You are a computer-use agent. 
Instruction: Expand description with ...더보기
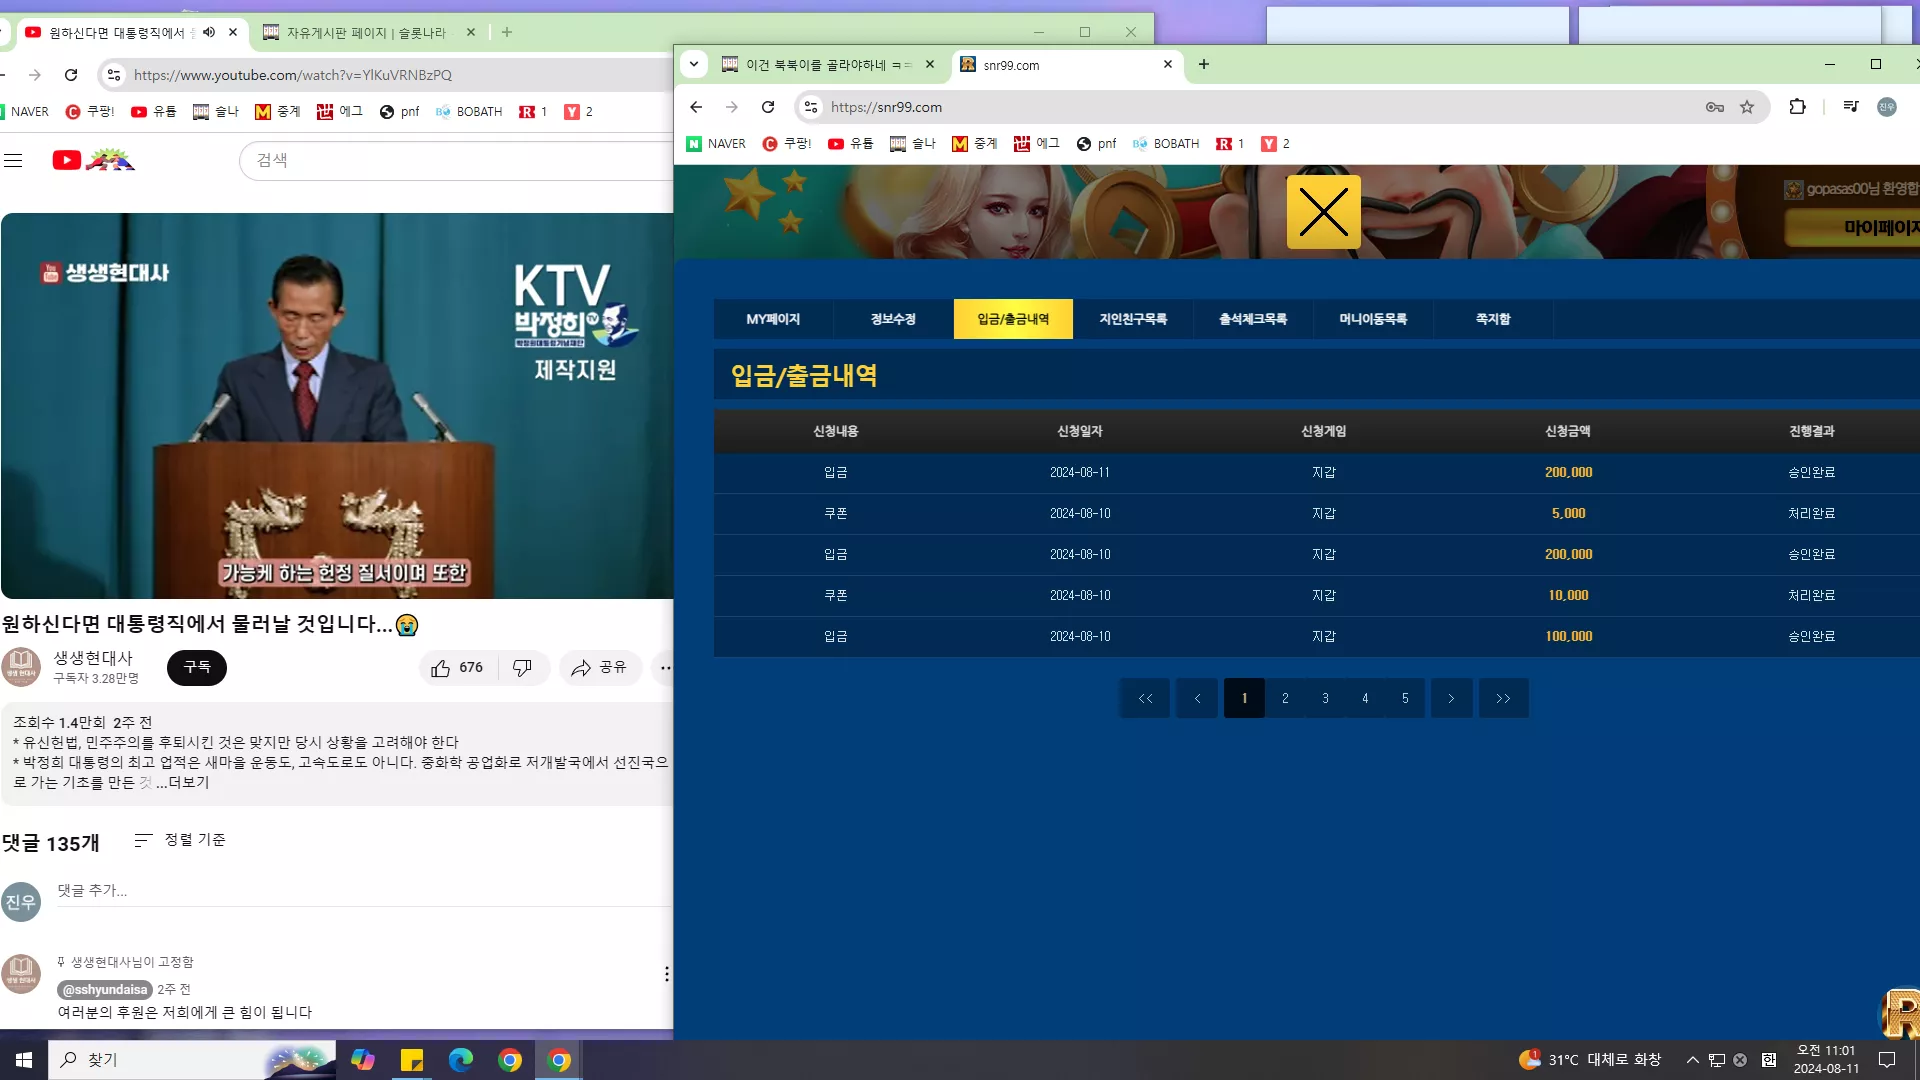(183, 782)
